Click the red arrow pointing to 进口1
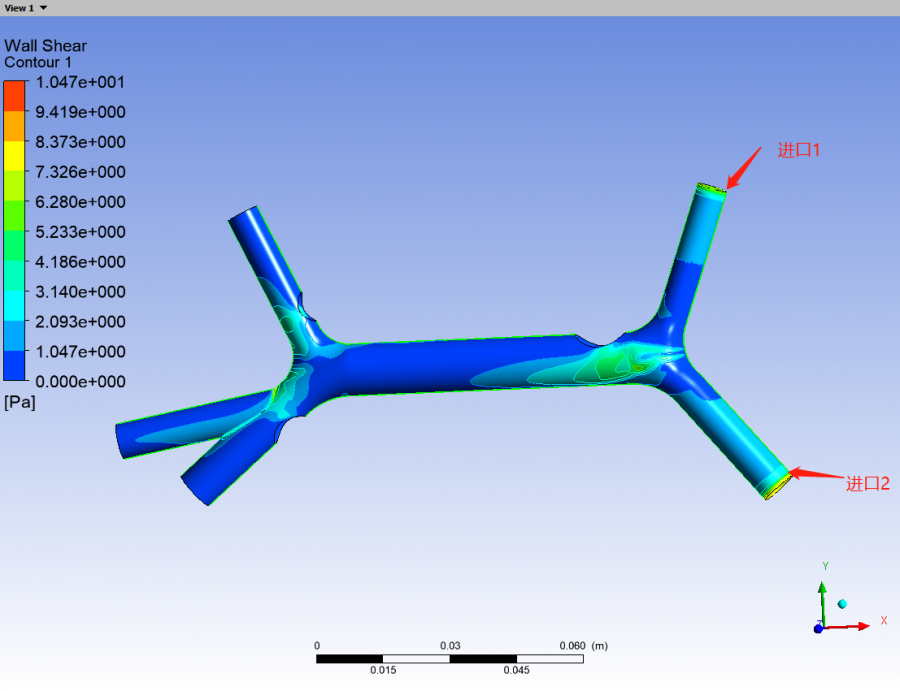 745,166
